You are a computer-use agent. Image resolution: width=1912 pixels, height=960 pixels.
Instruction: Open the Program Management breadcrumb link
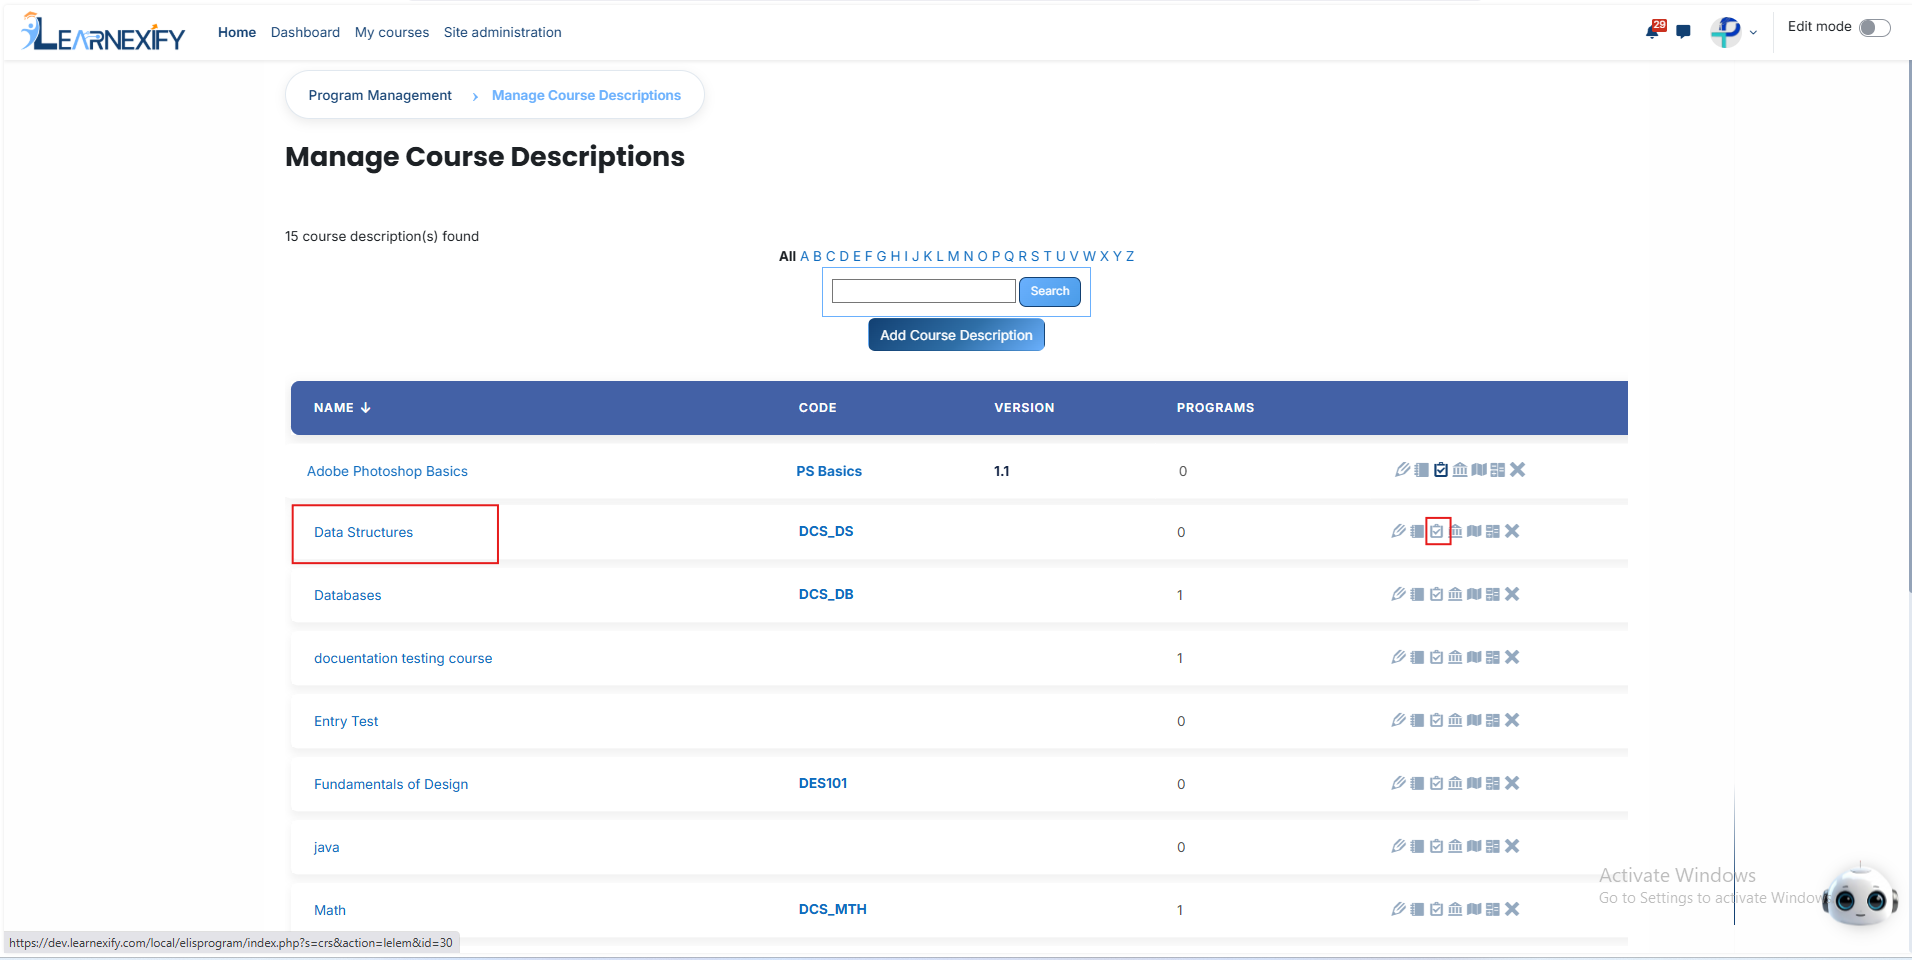tap(380, 95)
